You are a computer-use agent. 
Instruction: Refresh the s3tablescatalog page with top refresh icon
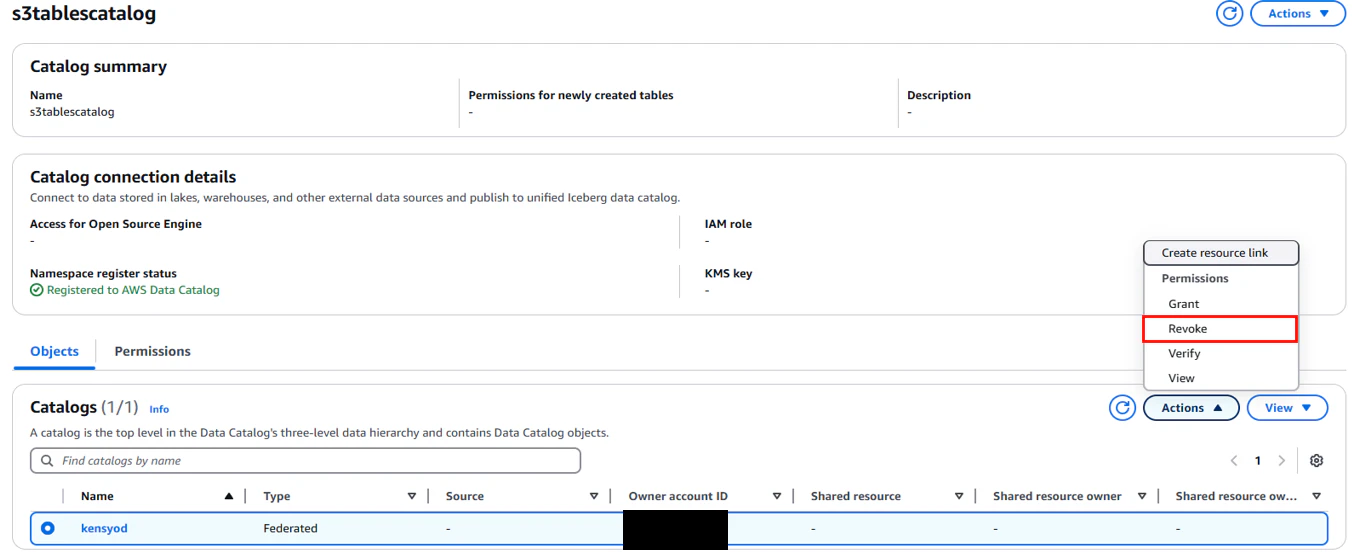[x=1229, y=14]
